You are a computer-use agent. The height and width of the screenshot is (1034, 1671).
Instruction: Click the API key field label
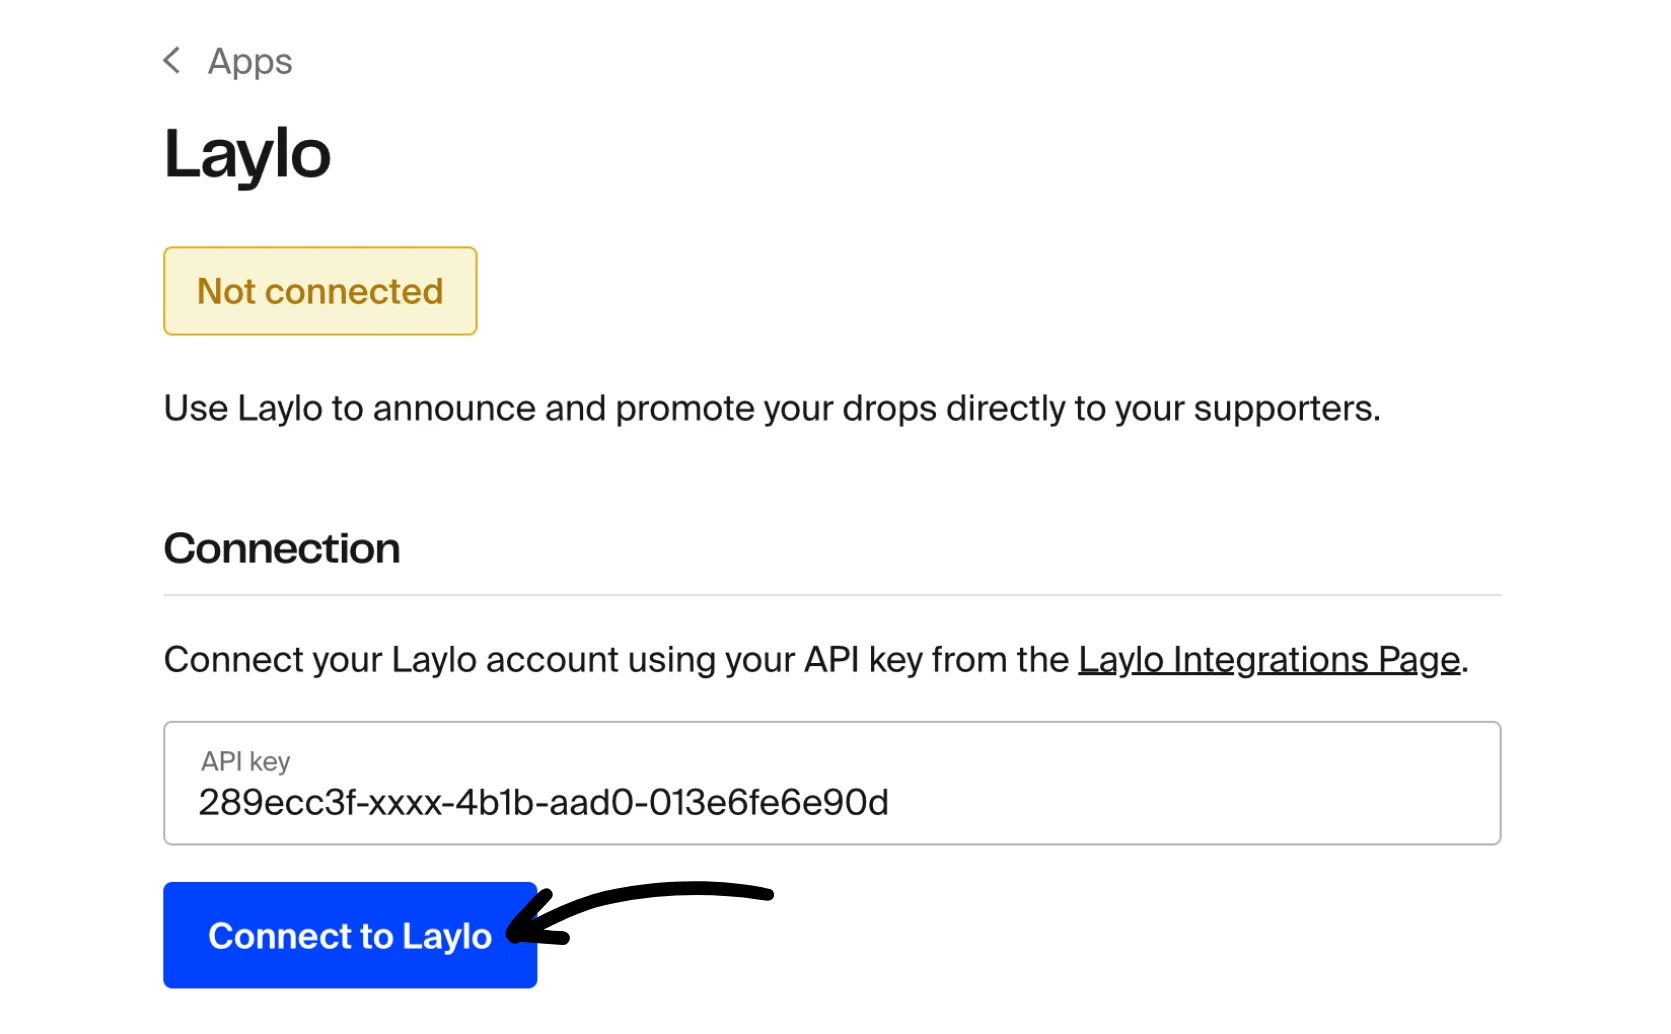click(244, 761)
